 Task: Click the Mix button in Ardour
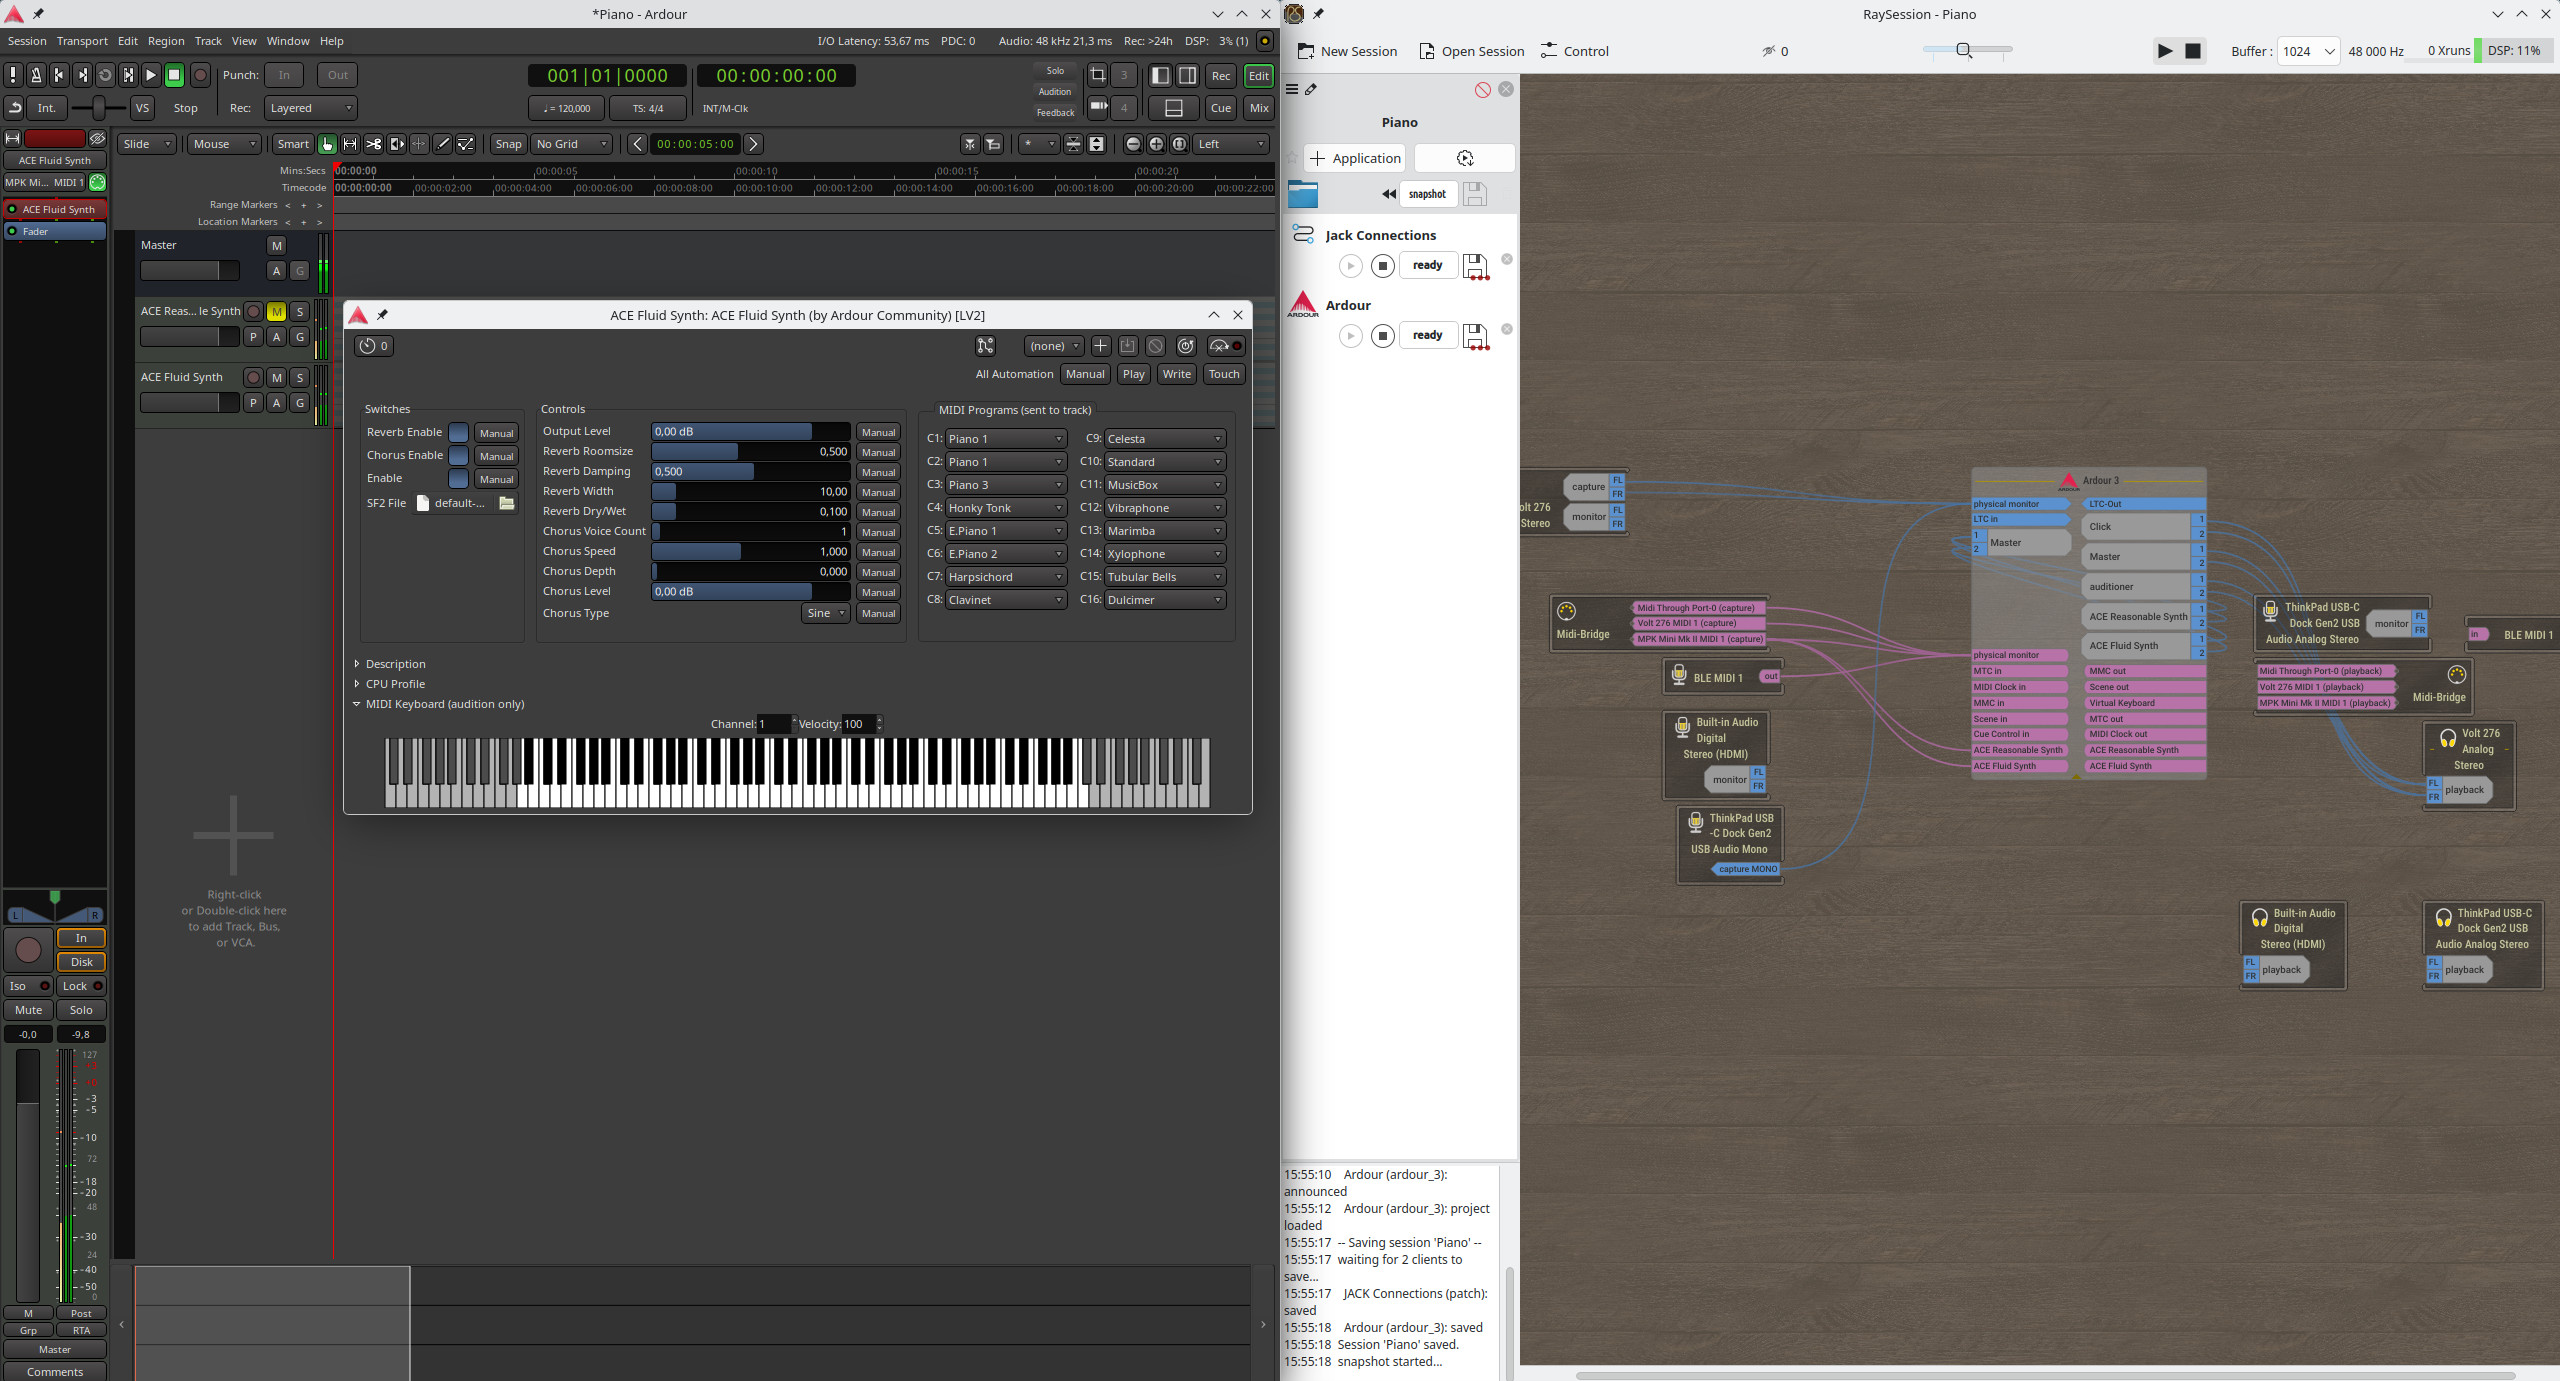[1259, 108]
